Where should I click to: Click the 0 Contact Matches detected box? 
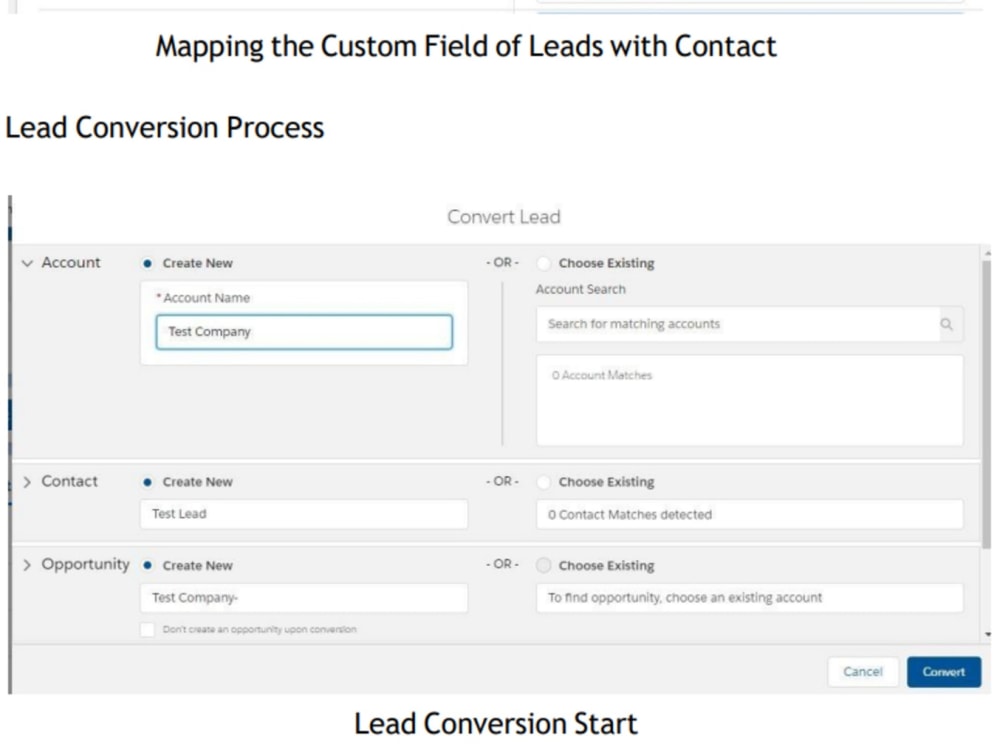[749, 514]
